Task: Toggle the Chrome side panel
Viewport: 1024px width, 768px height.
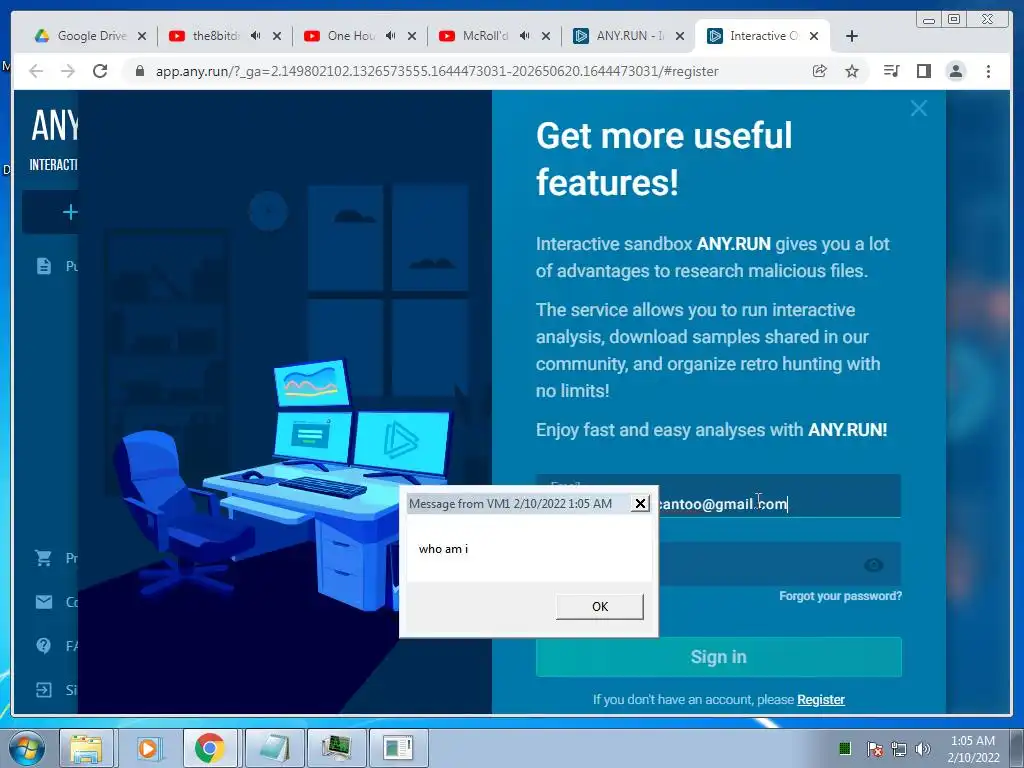Action: 923,71
